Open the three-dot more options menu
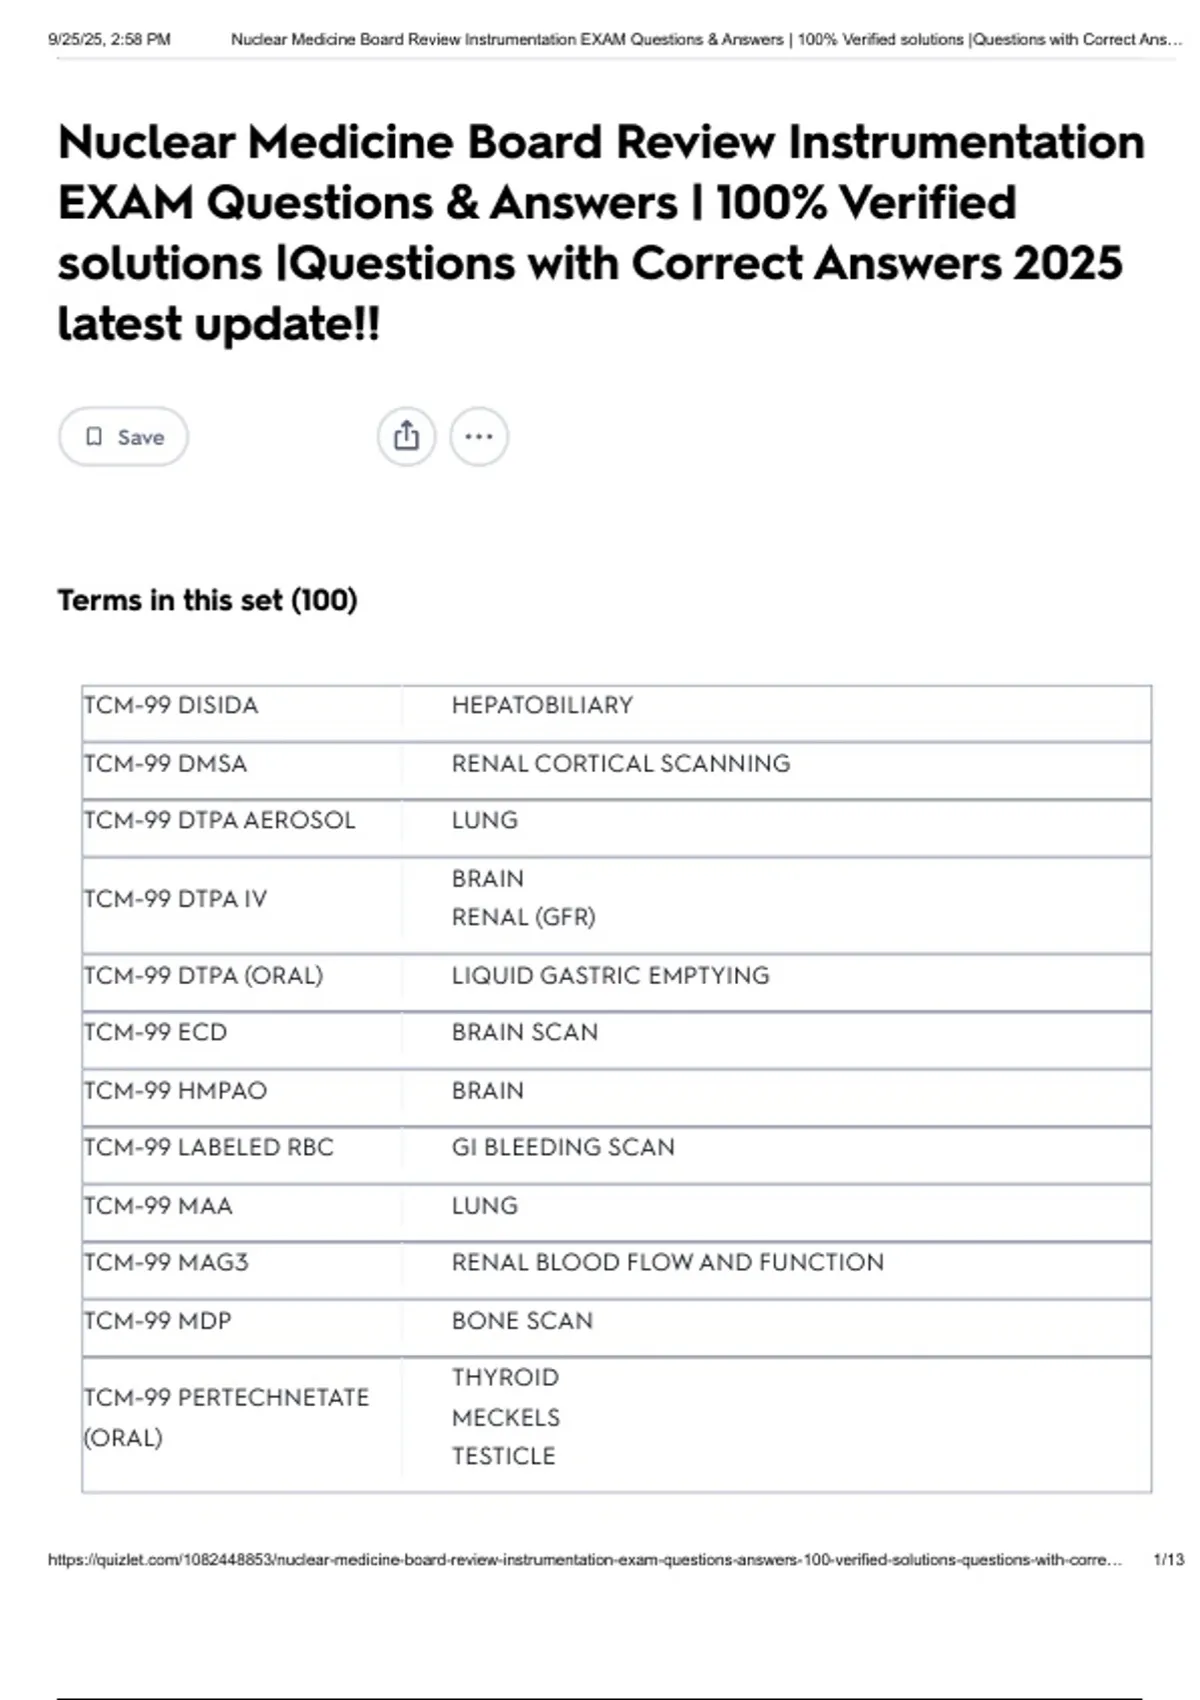Viewport: 1200px width, 1700px height. [x=479, y=436]
